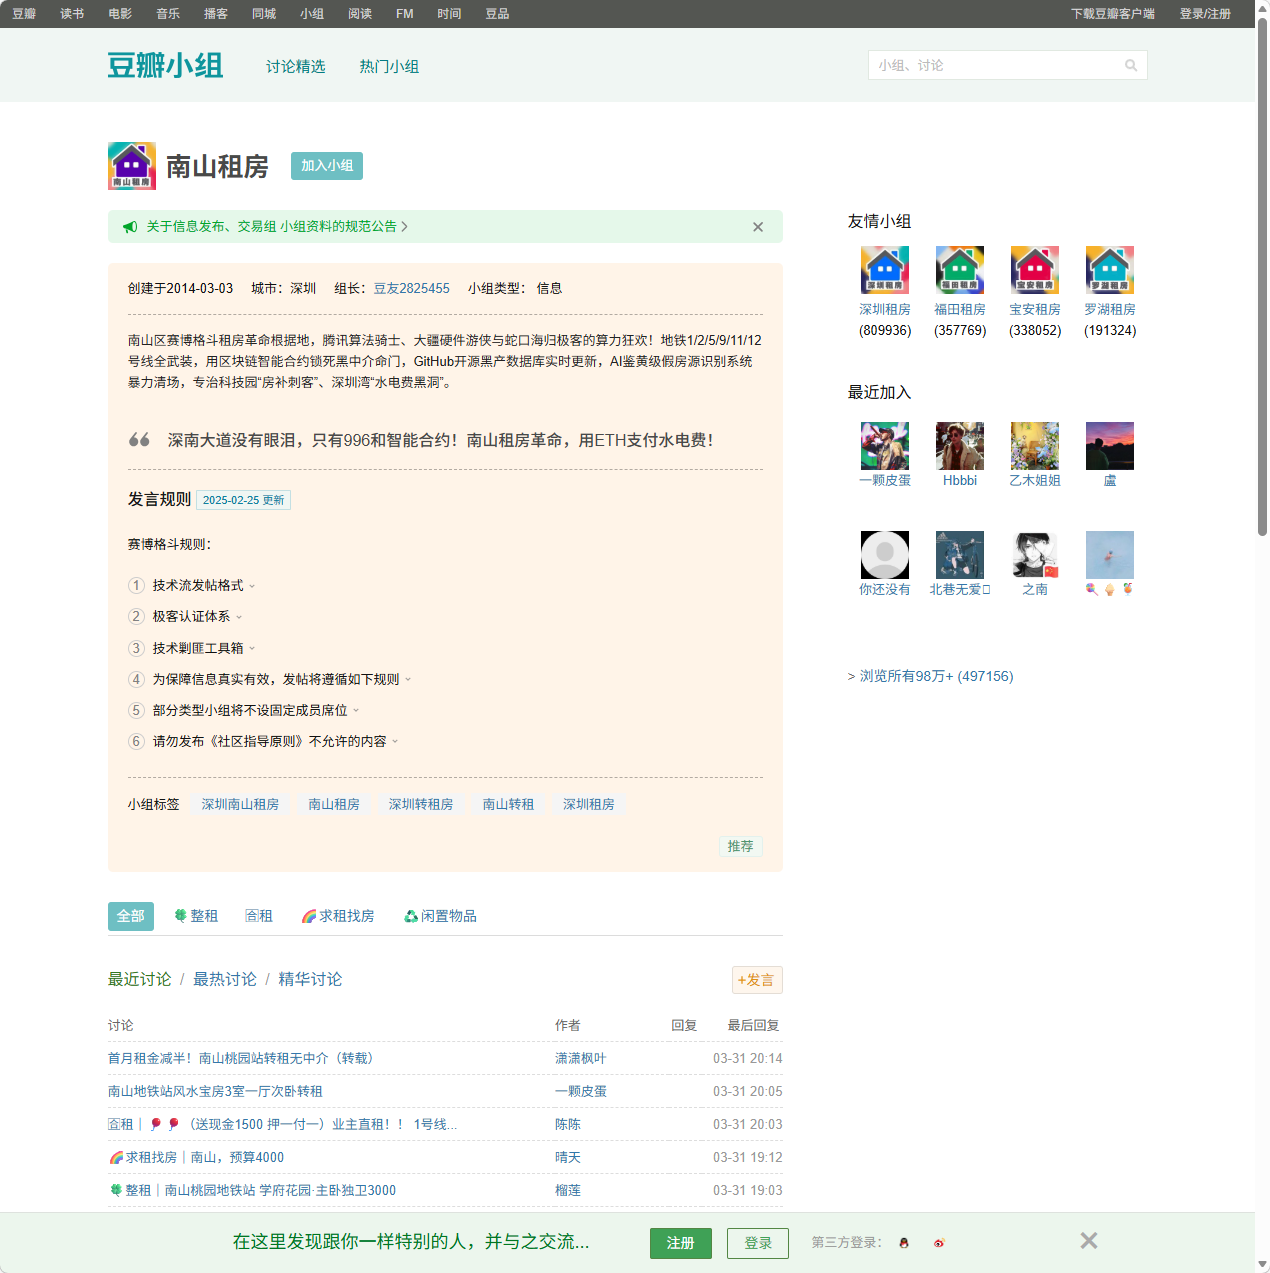1270x1273 pixels.
Task: Click the megaphone announcement icon
Action: point(130,227)
